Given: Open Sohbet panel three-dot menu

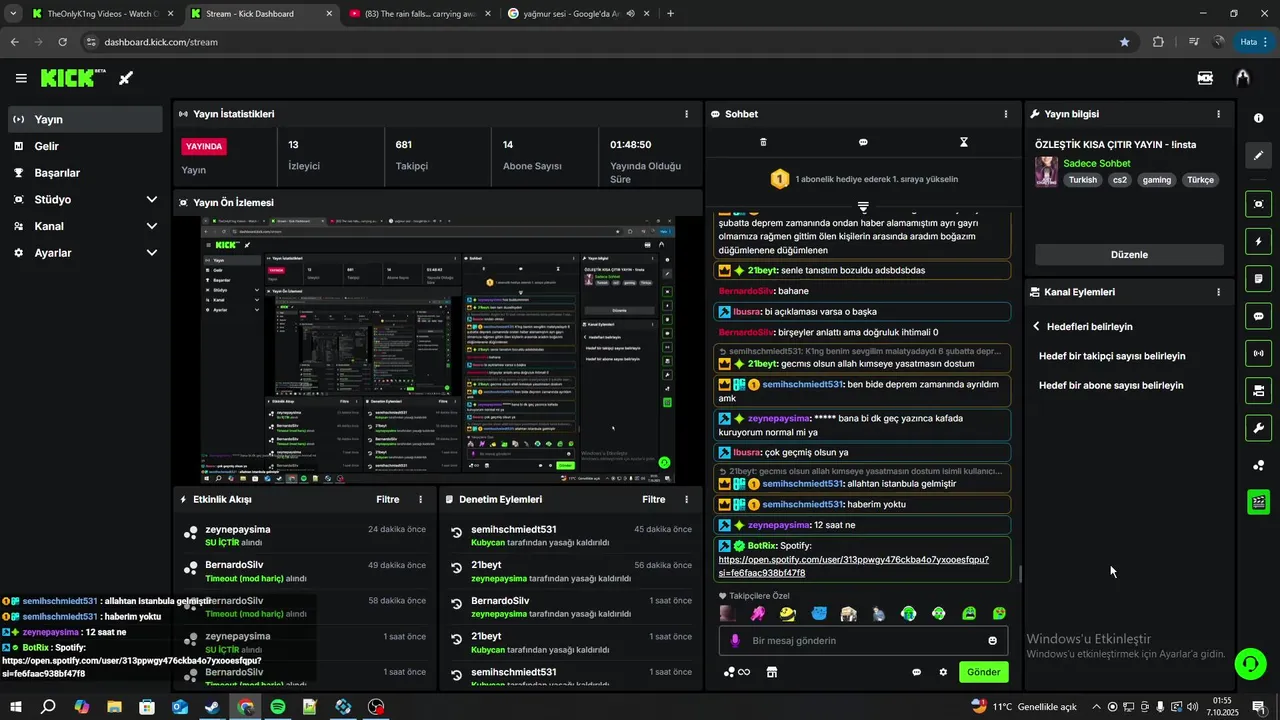Looking at the screenshot, I should pos(1006,114).
